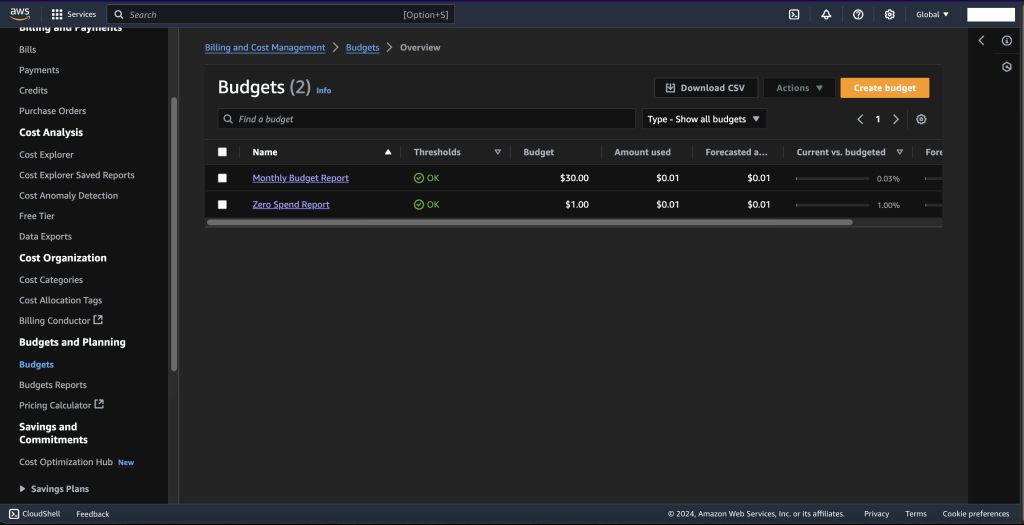Click the Budget column header
The width and height of the screenshot is (1024, 525).
tap(539, 152)
